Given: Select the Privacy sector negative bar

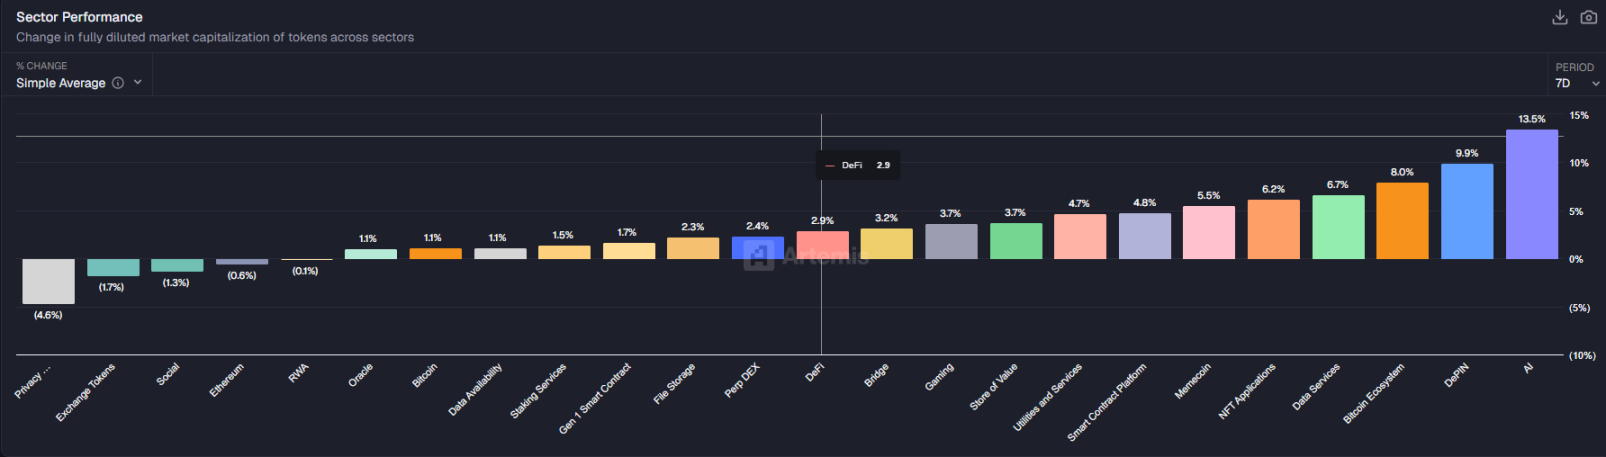Looking at the screenshot, I should [x=48, y=281].
